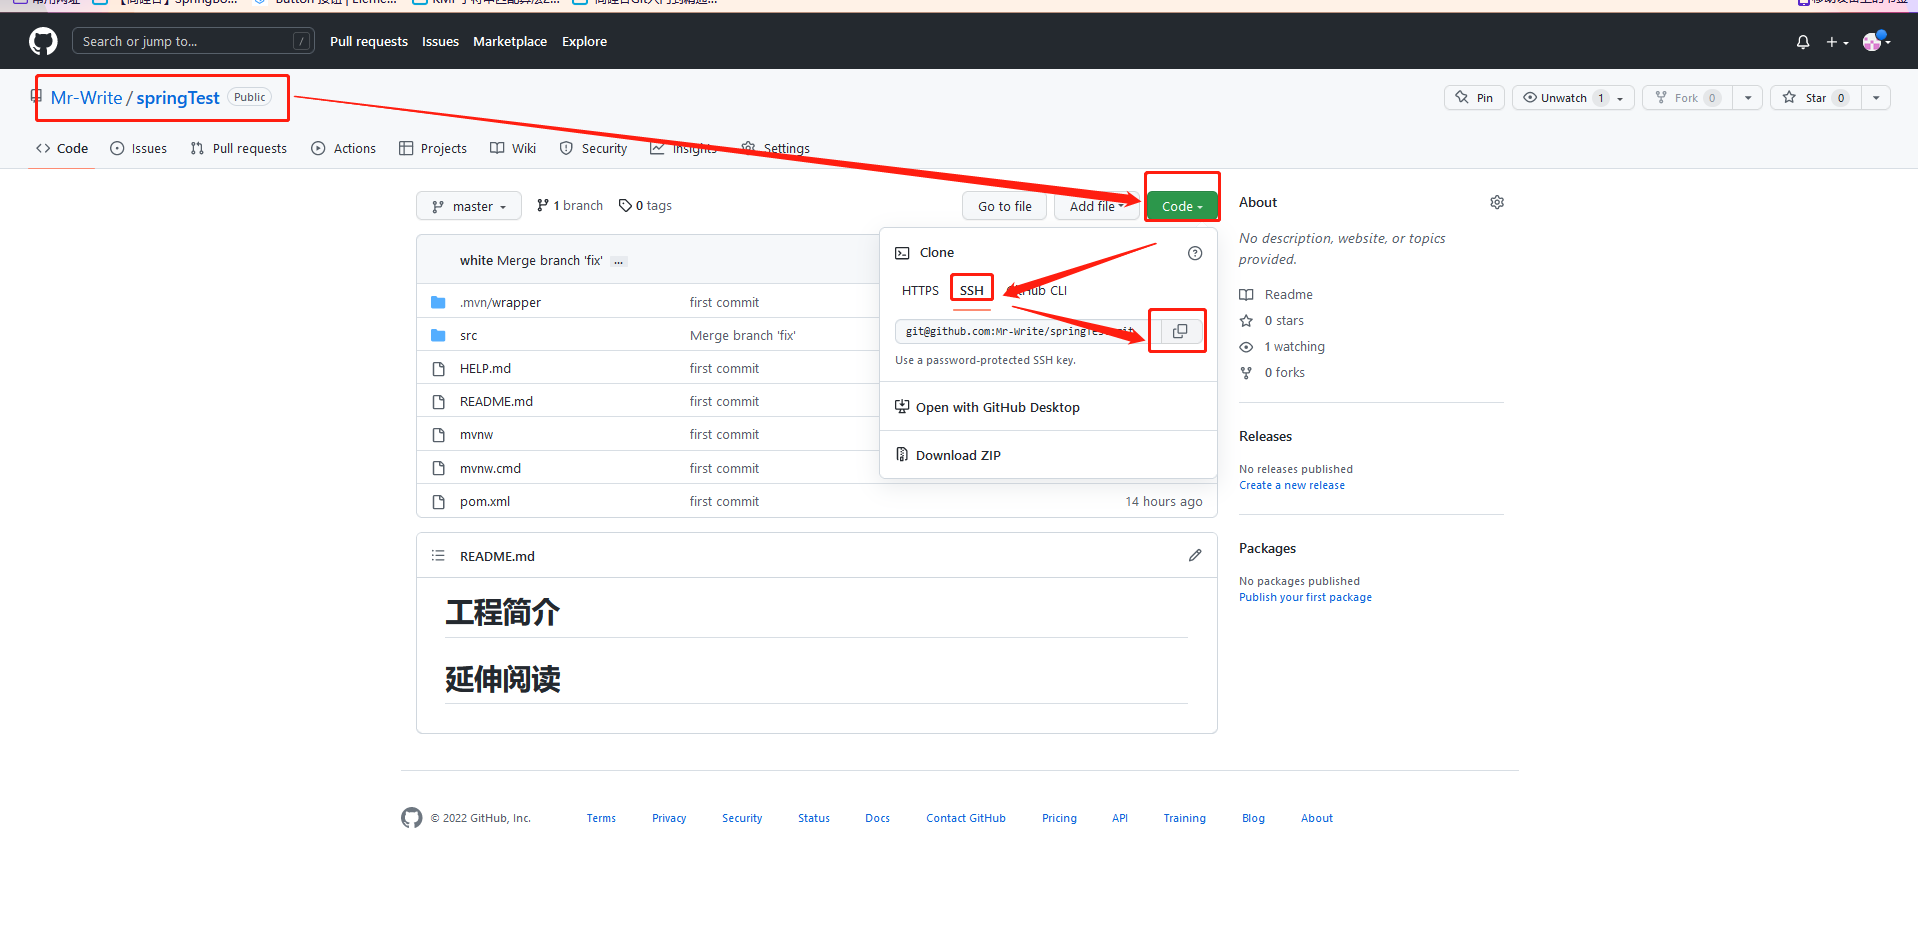View the 1 branch link

[570, 206]
